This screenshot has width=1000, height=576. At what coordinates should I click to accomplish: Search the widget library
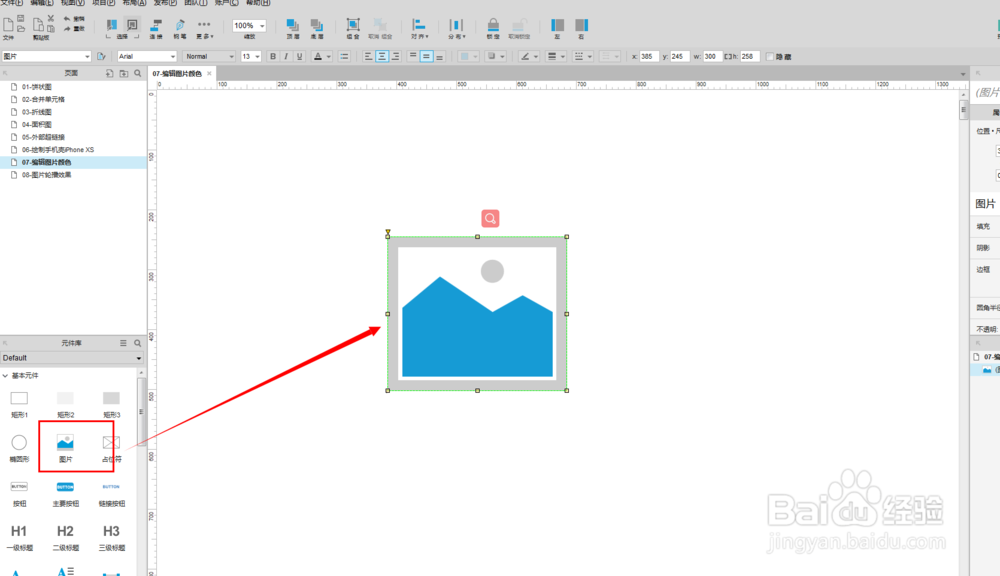pyautogui.click(x=137, y=343)
